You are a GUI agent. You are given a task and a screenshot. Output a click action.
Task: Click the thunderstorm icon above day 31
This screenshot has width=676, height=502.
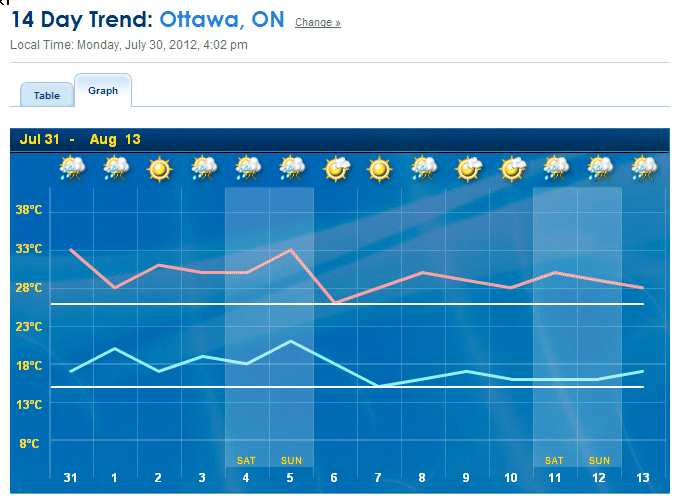pos(72,169)
